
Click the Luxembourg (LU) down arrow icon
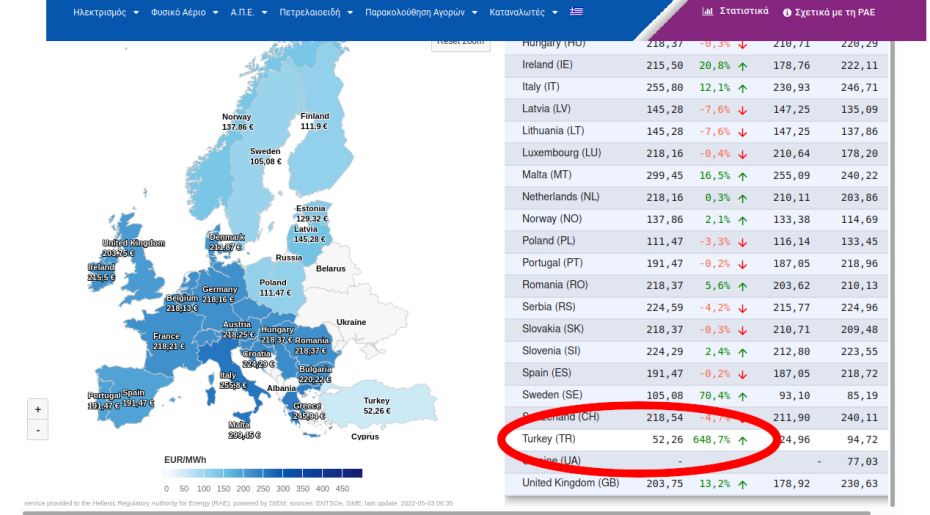click(743, 154)
